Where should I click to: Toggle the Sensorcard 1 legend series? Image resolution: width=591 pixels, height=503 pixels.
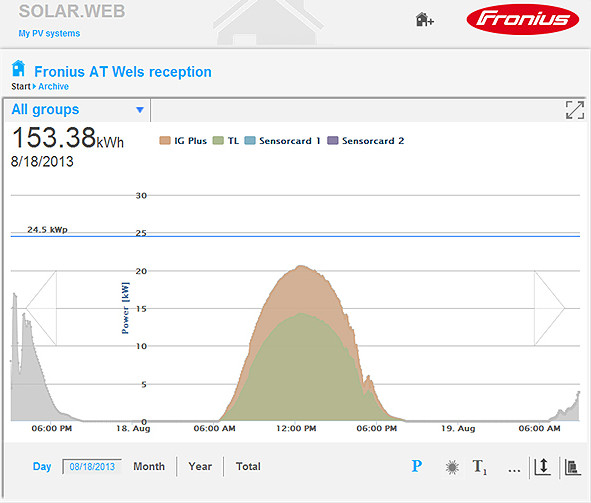coord(282,141)
